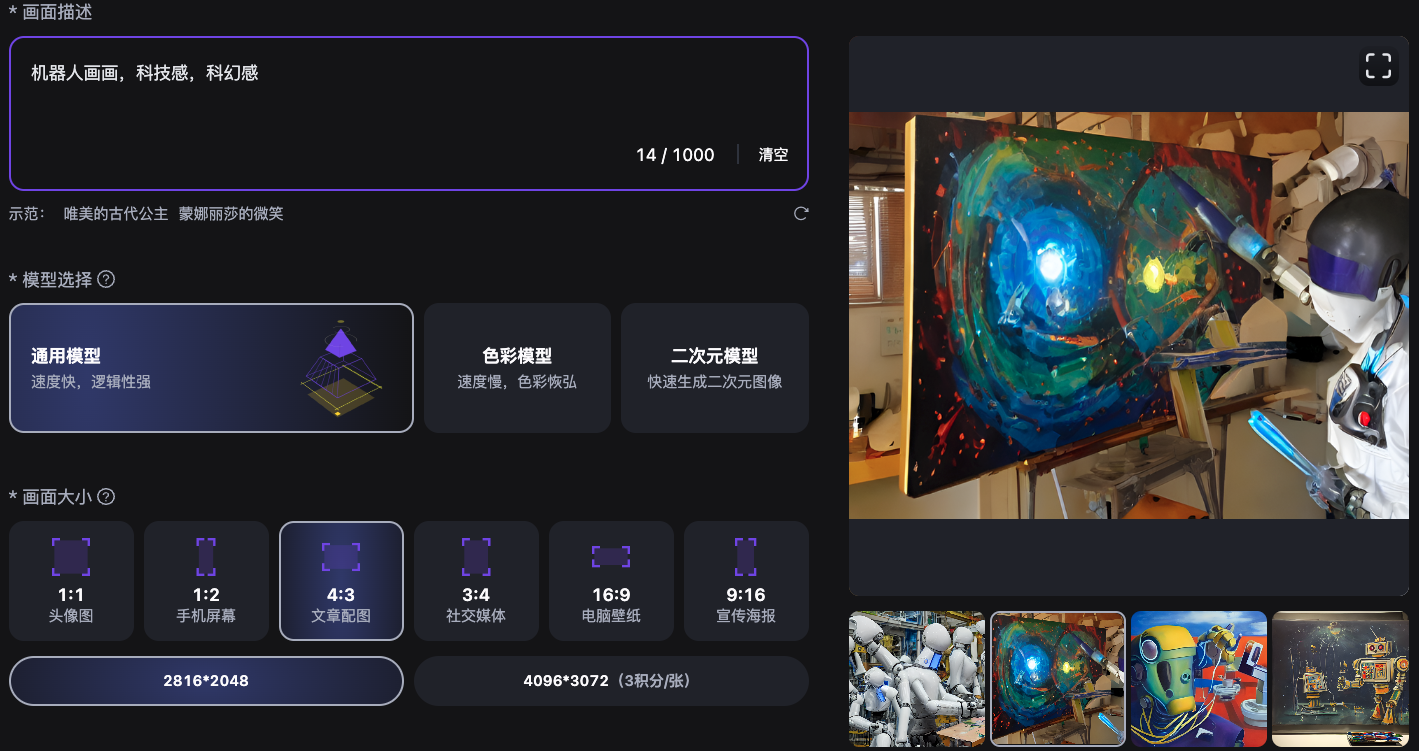Select the 2816*2048 resolution button
This screenshot has width=1419, height=751.
206,681
